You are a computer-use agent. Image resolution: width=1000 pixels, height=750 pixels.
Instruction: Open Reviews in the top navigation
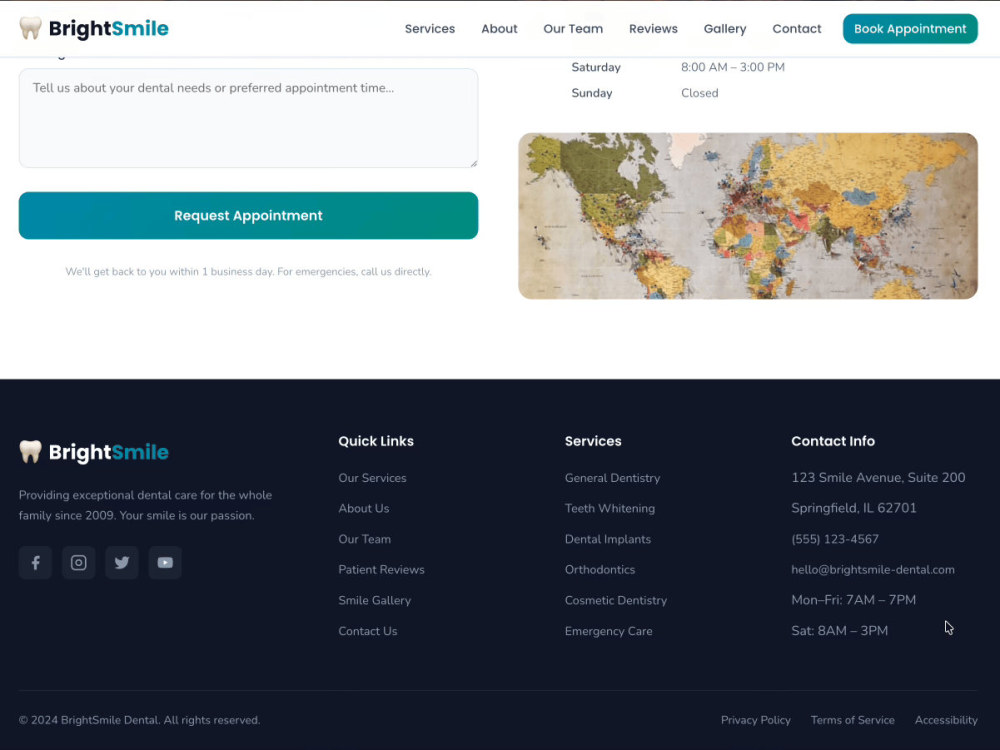(653, 29)
